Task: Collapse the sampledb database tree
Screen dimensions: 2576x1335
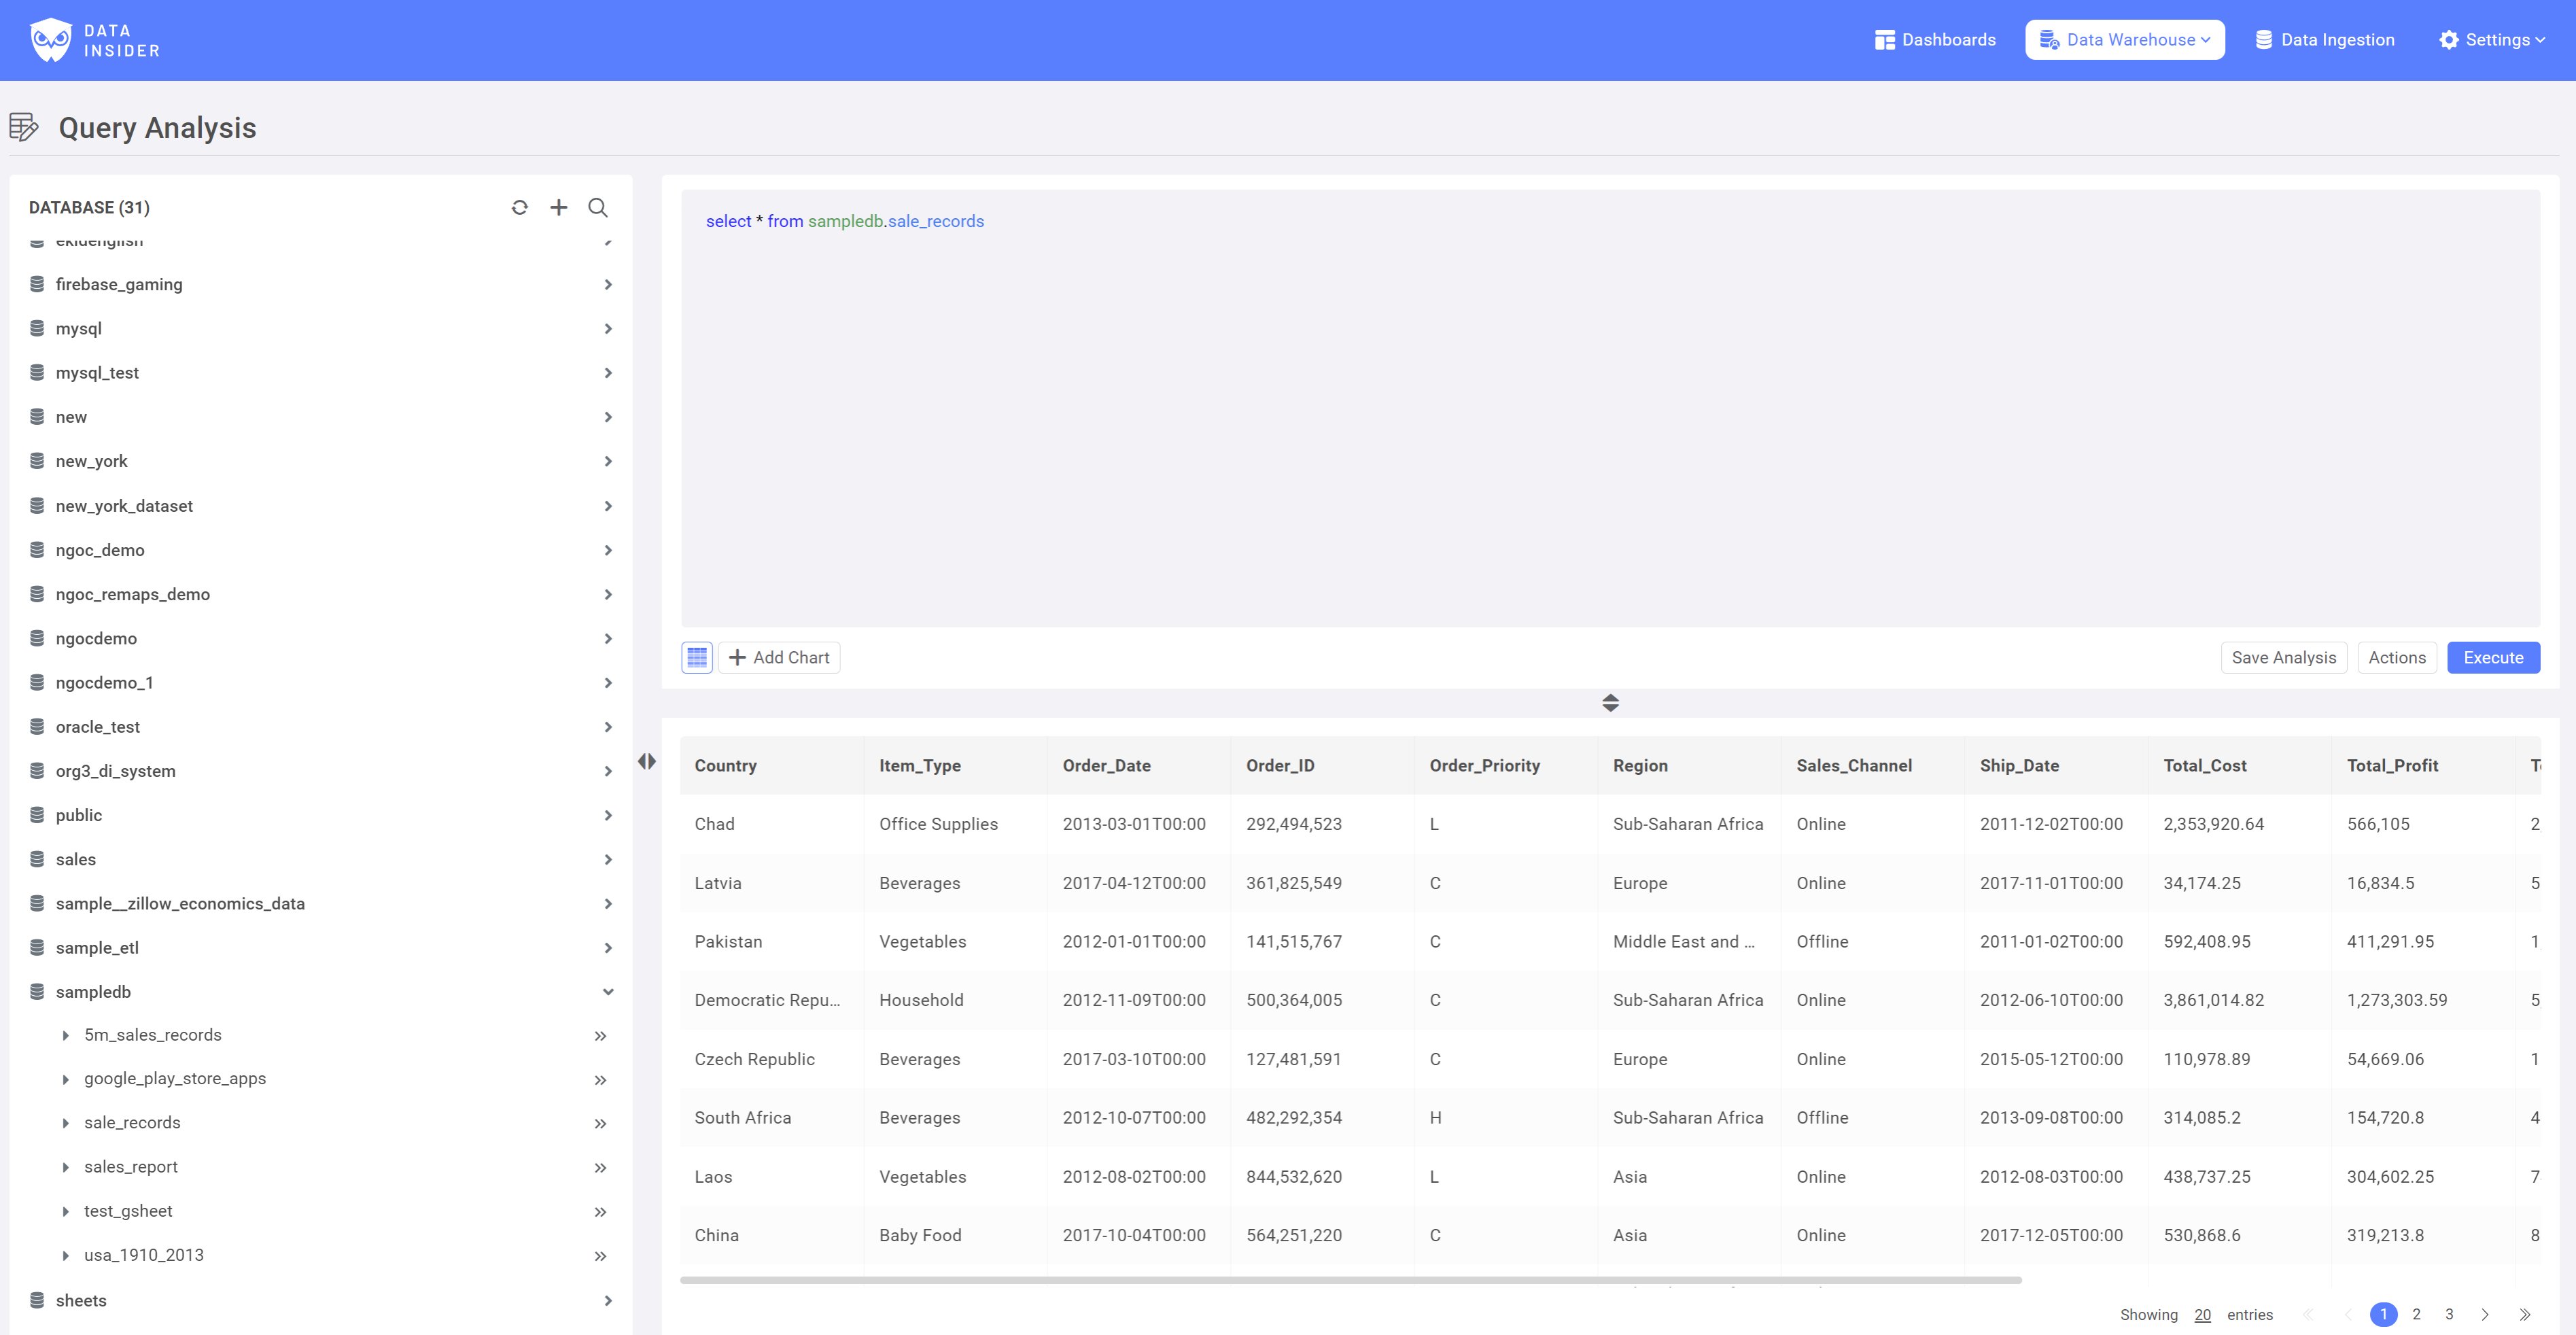Action: click(608, 991)
